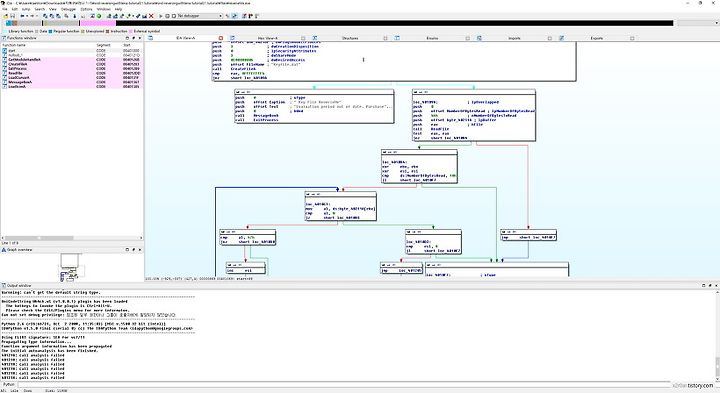Float the Output window panel
Viewport: 720px width, 393px height.
[704, 286]
